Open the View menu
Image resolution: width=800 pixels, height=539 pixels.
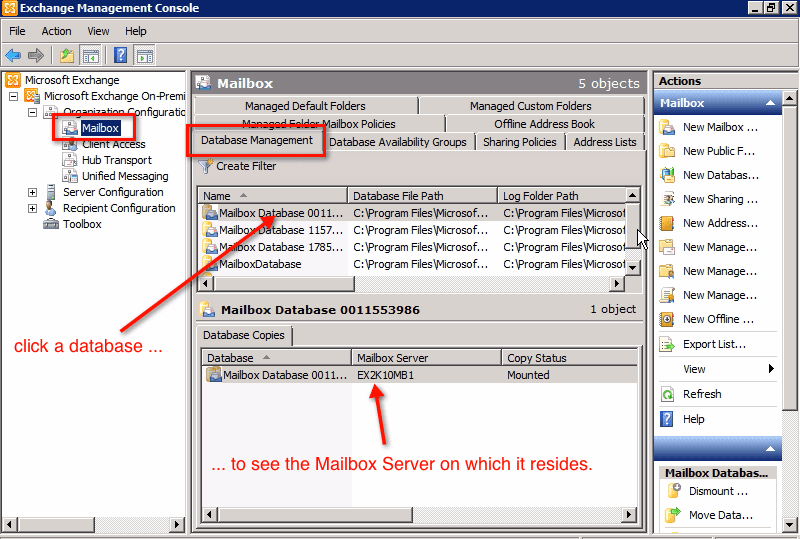pos(98,31)
